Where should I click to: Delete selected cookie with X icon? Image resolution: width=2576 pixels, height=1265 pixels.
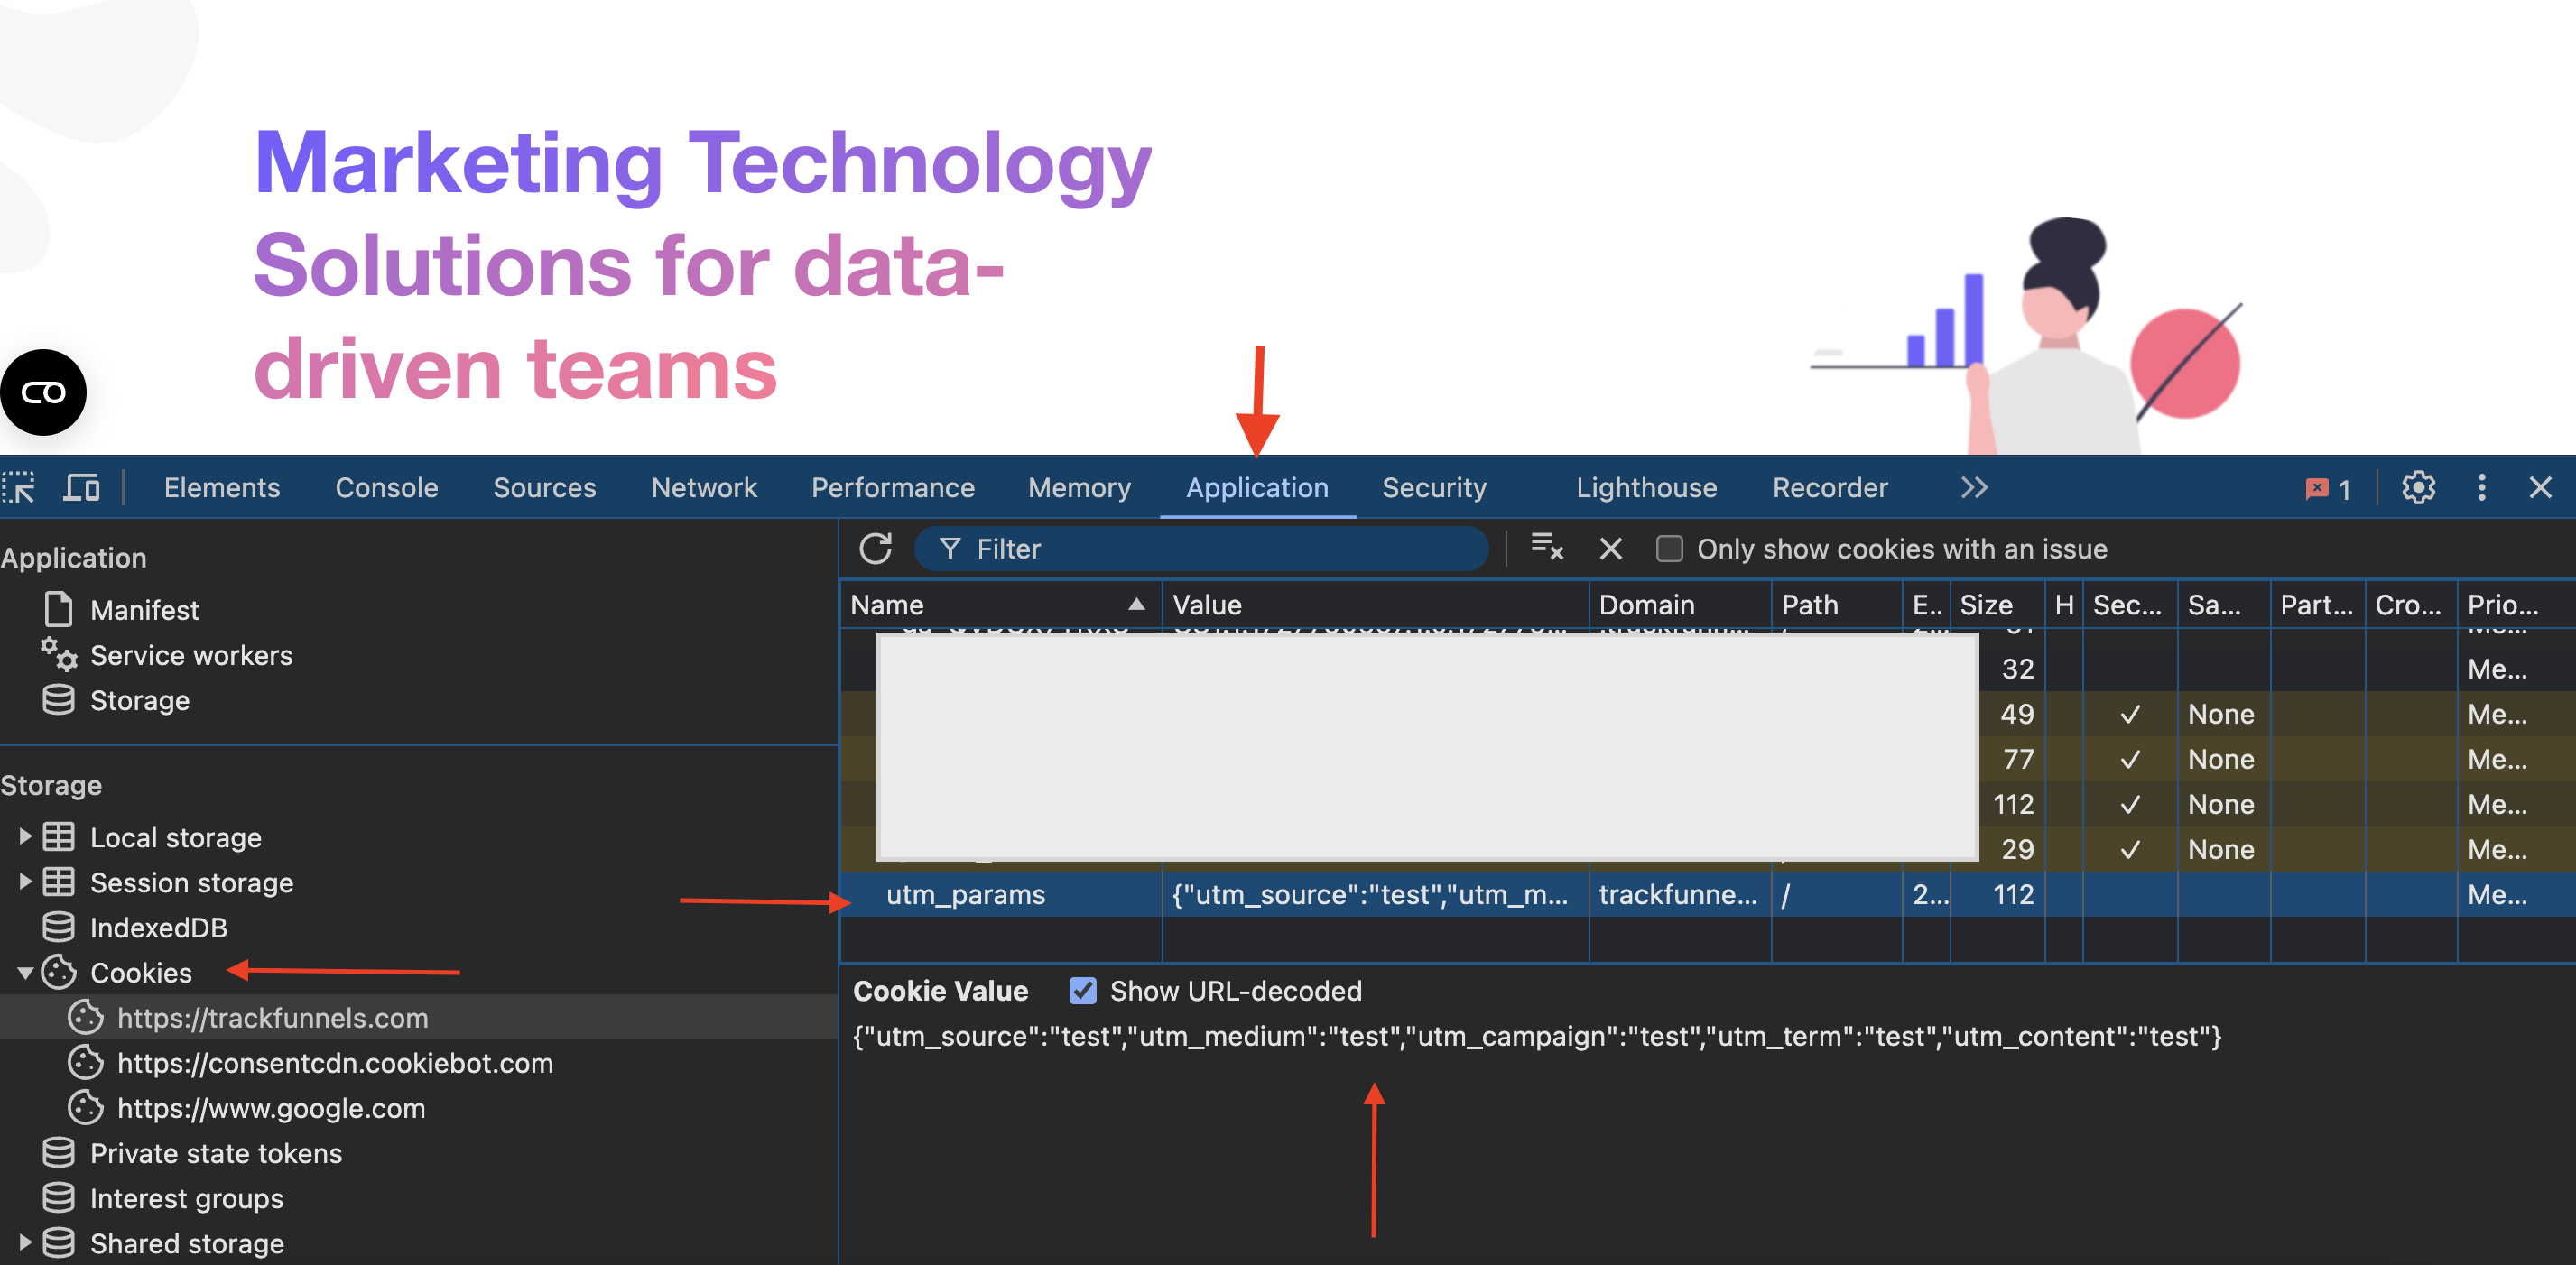[x=1610, y=548]
